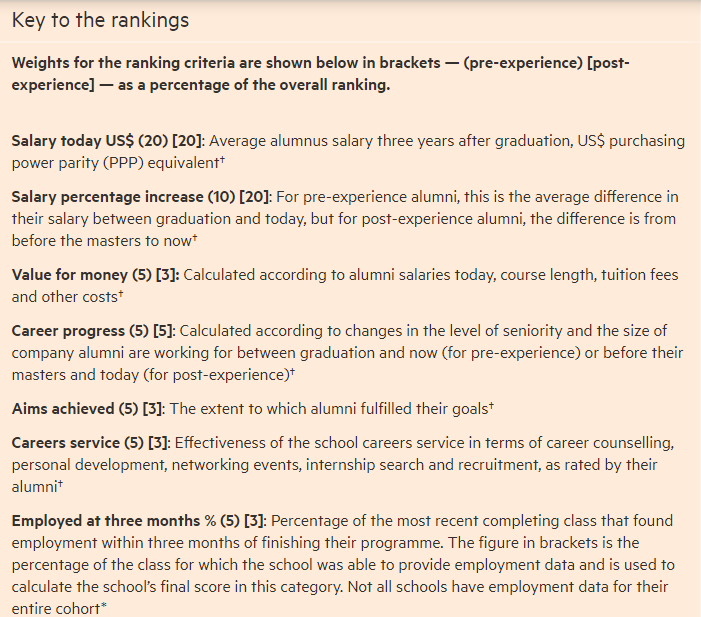
Task: Click the "personal development, networking events" text
Action: [x=156, y=465]
